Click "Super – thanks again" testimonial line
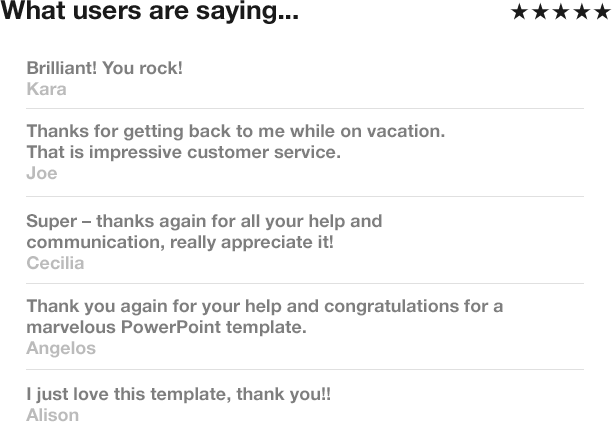Screen dimensions: 612x443 204,221
